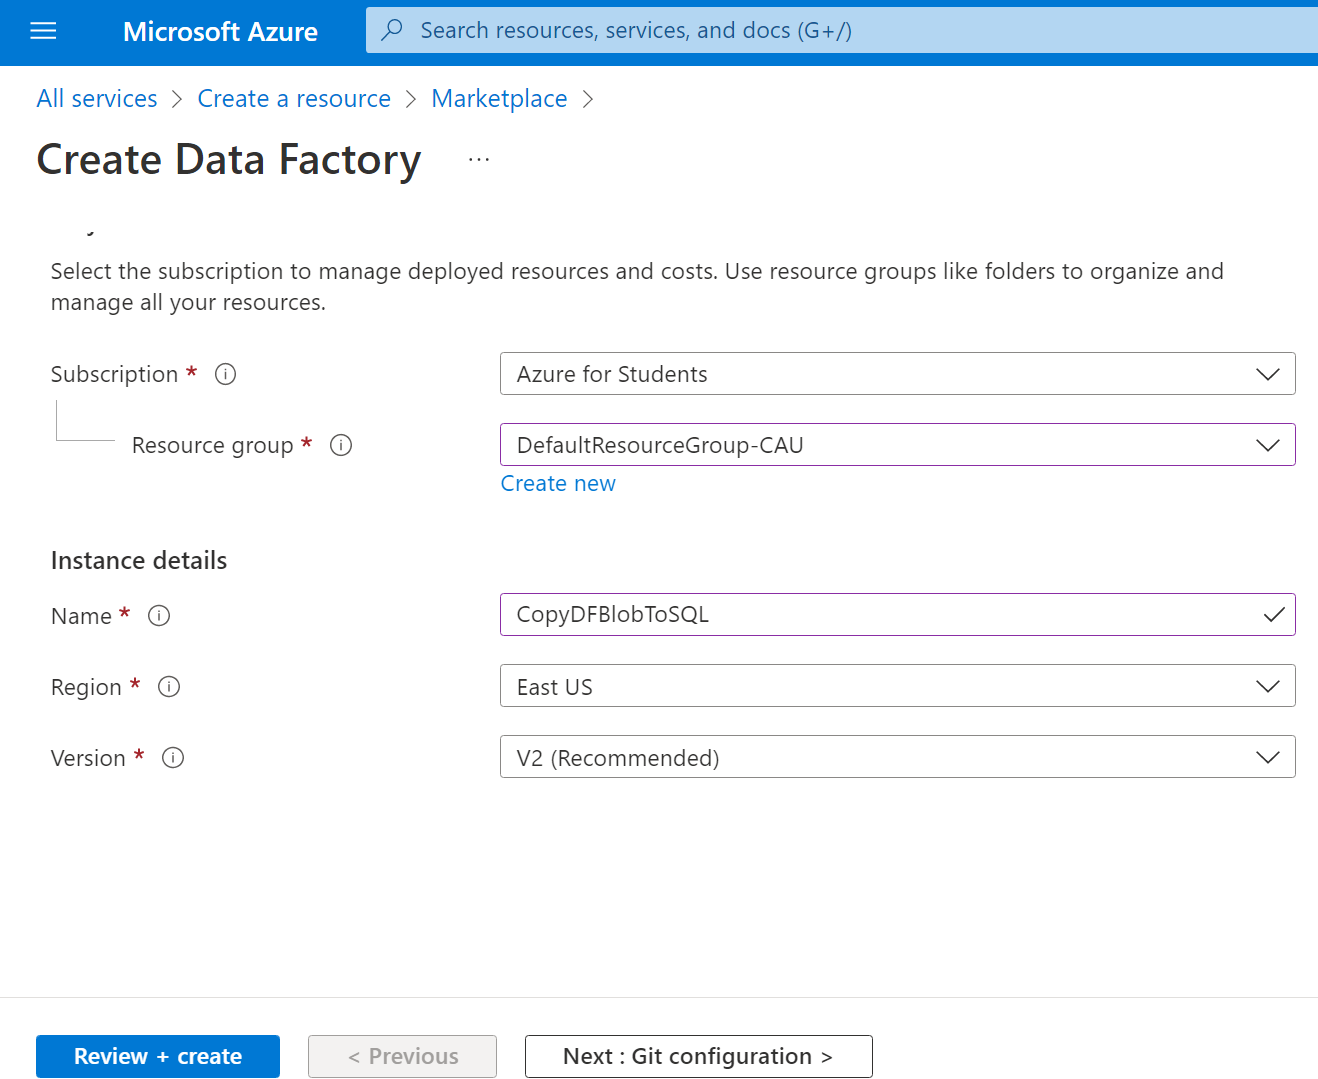Show Version info tooltip icon

click(173, 758)
